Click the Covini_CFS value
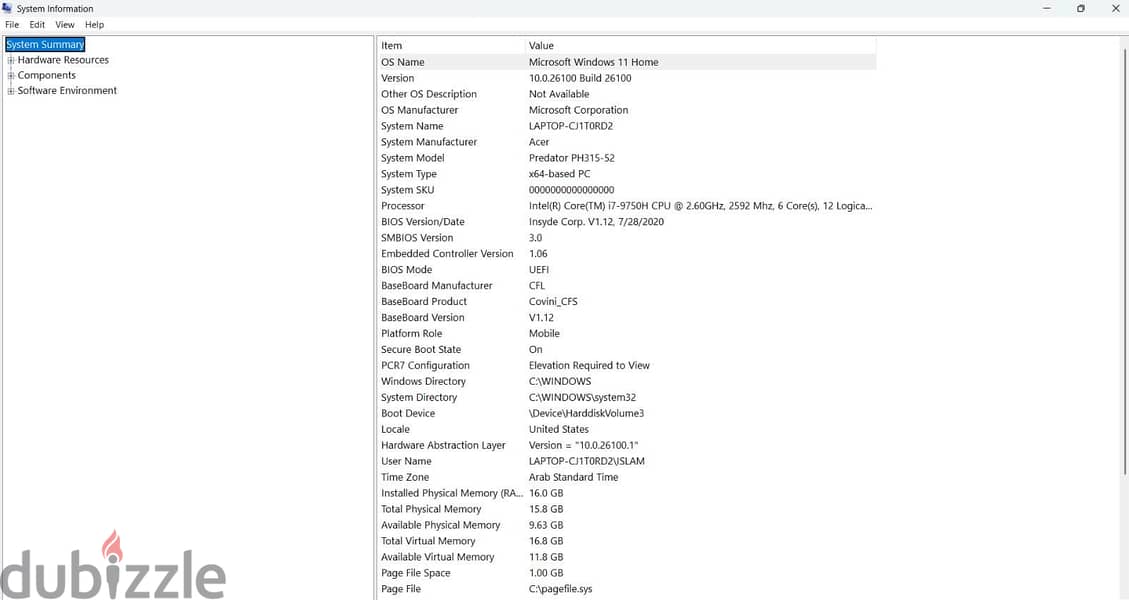This screenshot has width=1129, height=600. 553,302
